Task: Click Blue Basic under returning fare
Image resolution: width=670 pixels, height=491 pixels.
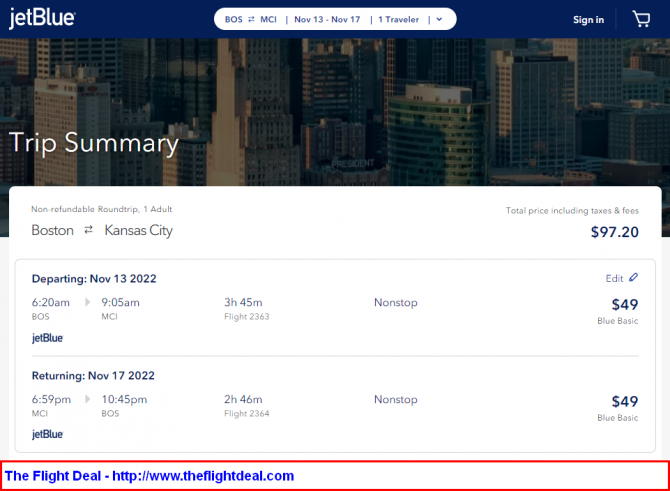Action: tap(617, 418)
